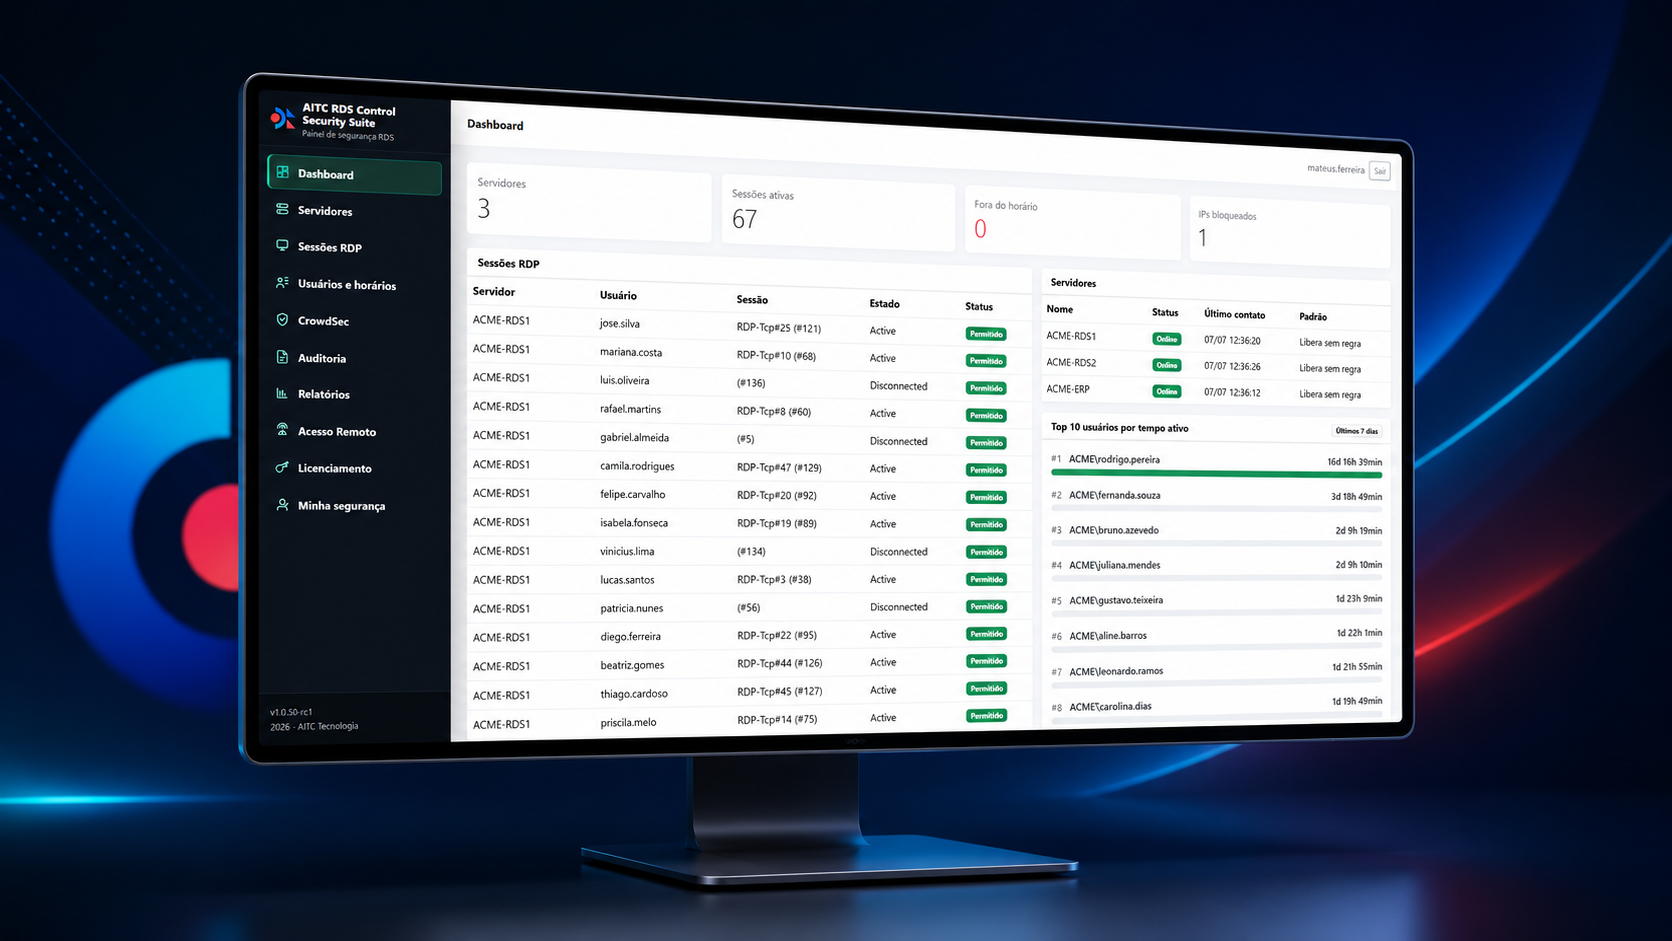This screenshot has width=1672, height=941.
Task: Select user priscila.melo in sessions table
Action: click(628, 722)
